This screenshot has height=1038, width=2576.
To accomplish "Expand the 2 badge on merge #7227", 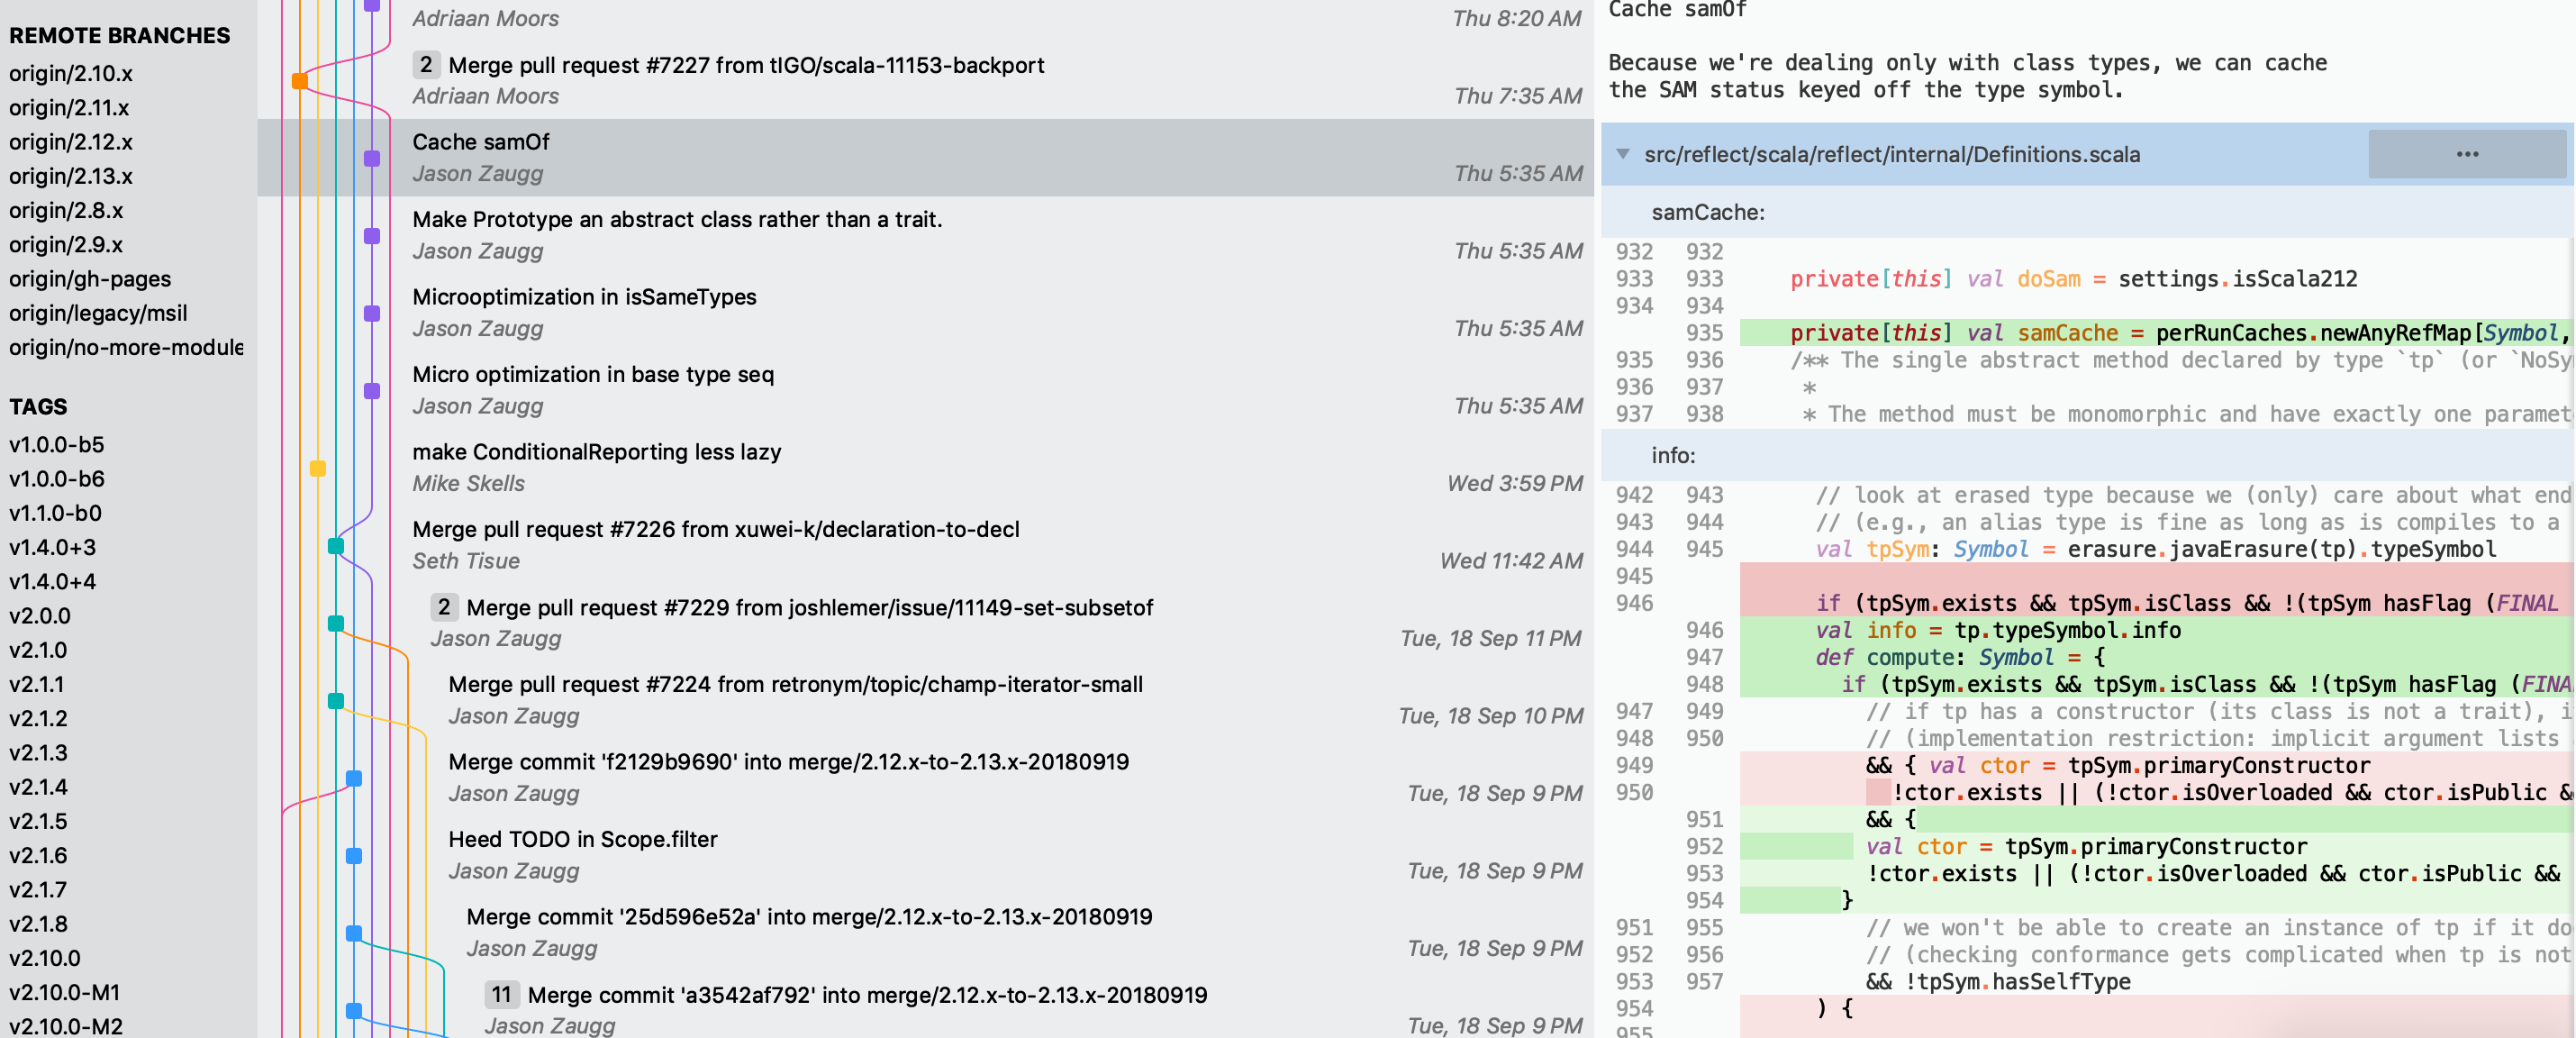I will (426, 65).
